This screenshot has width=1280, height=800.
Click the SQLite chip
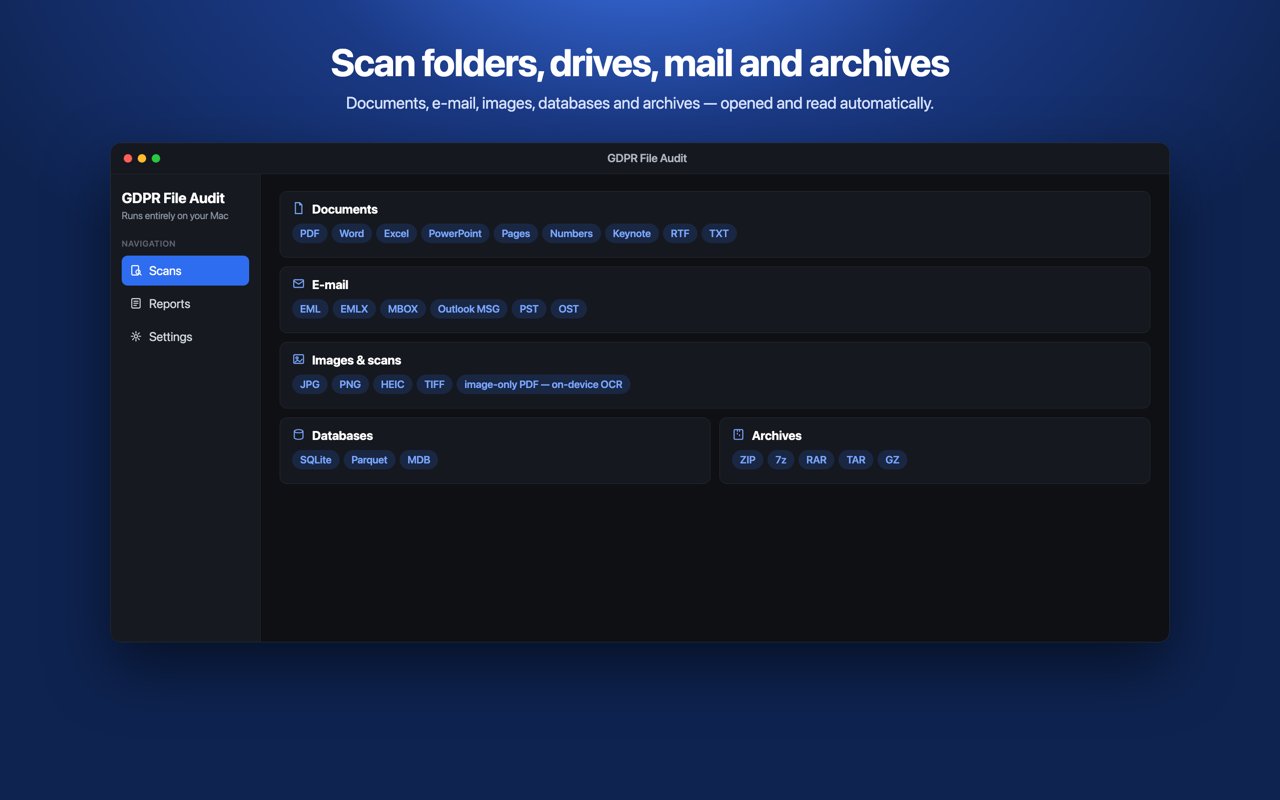coord(316,460)
